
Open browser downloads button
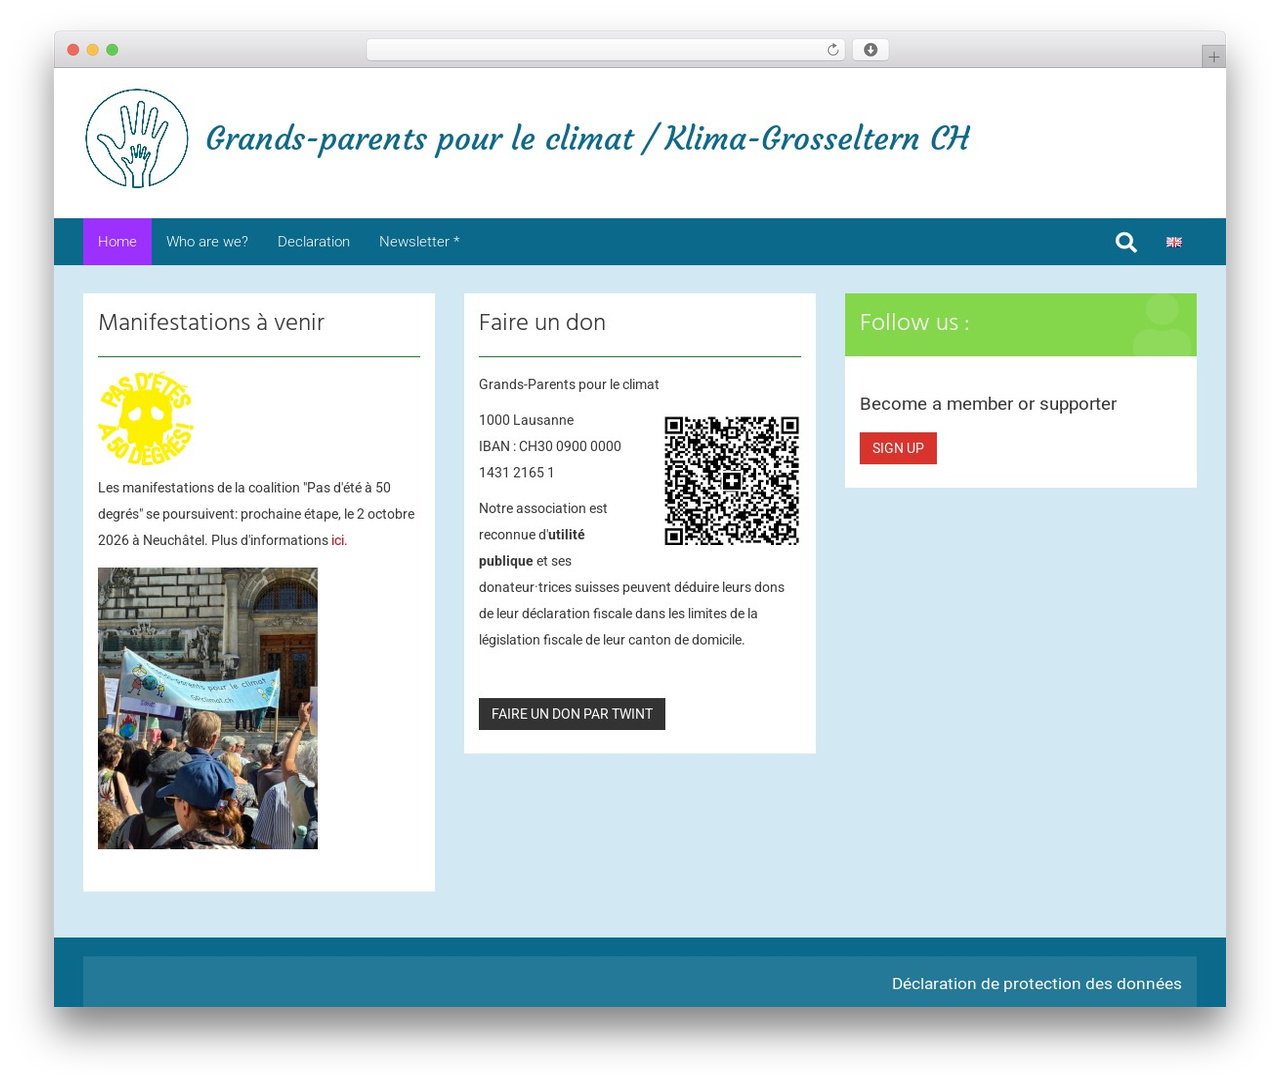point(870,50)
